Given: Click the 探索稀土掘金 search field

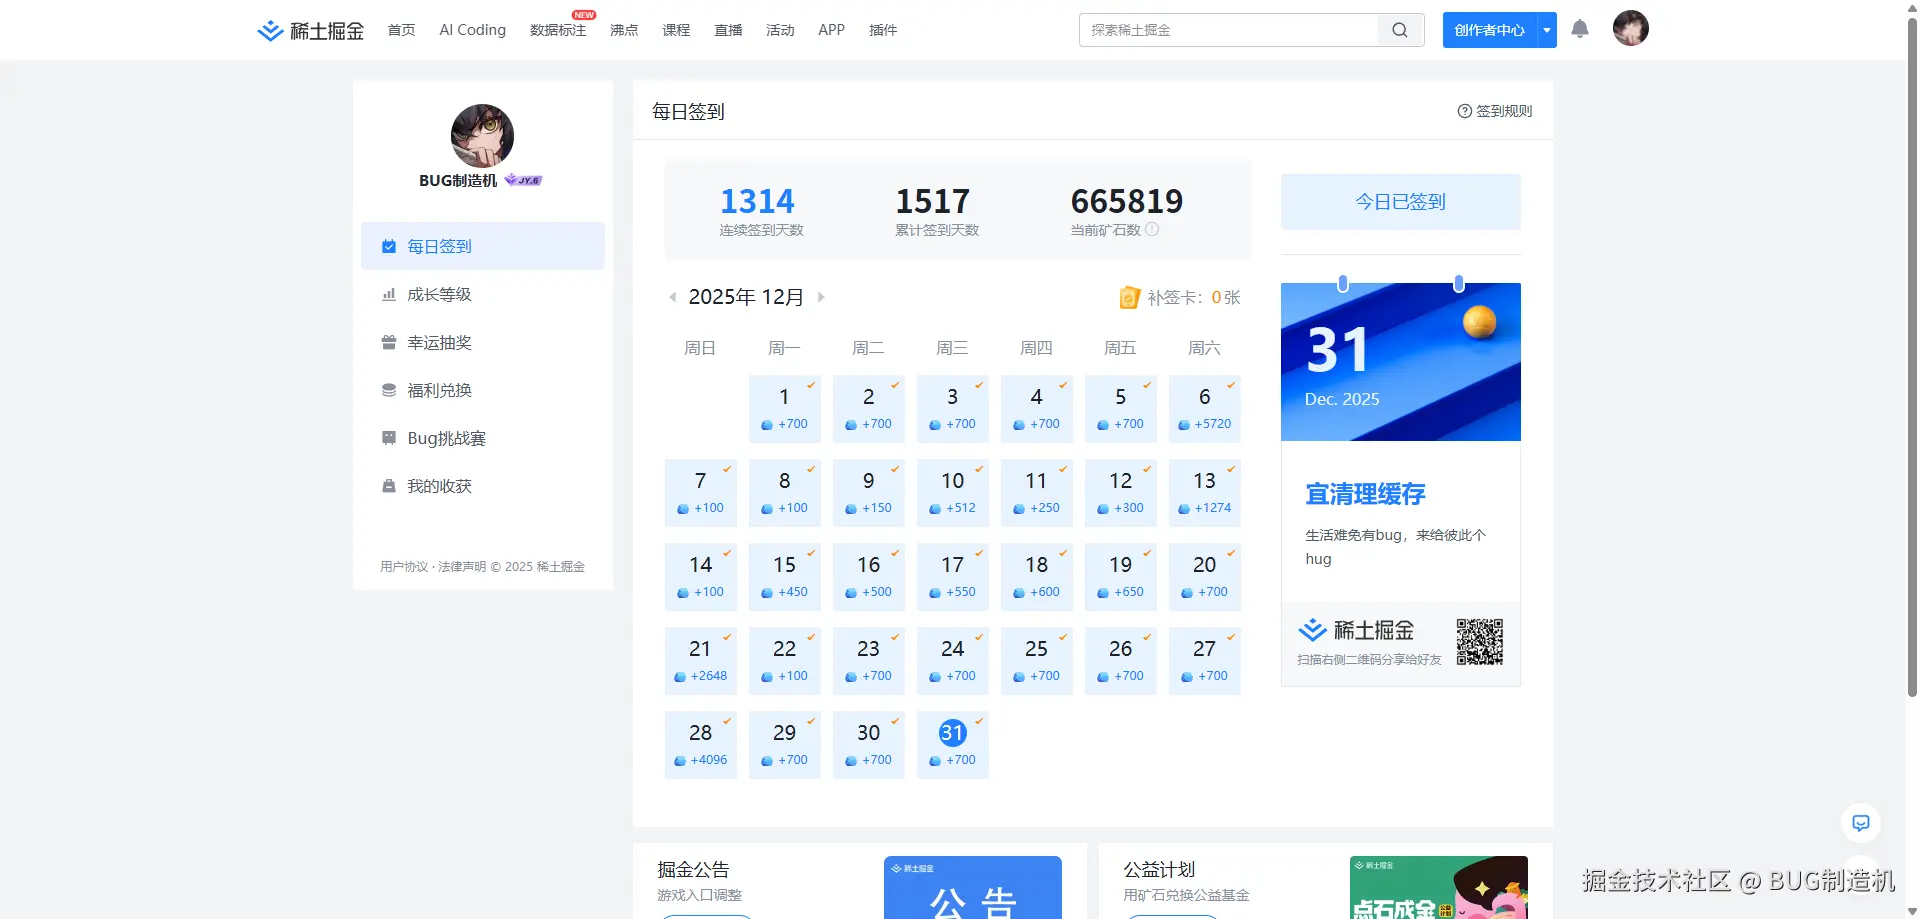Looking at the screenshot, I should point(1230,30).
